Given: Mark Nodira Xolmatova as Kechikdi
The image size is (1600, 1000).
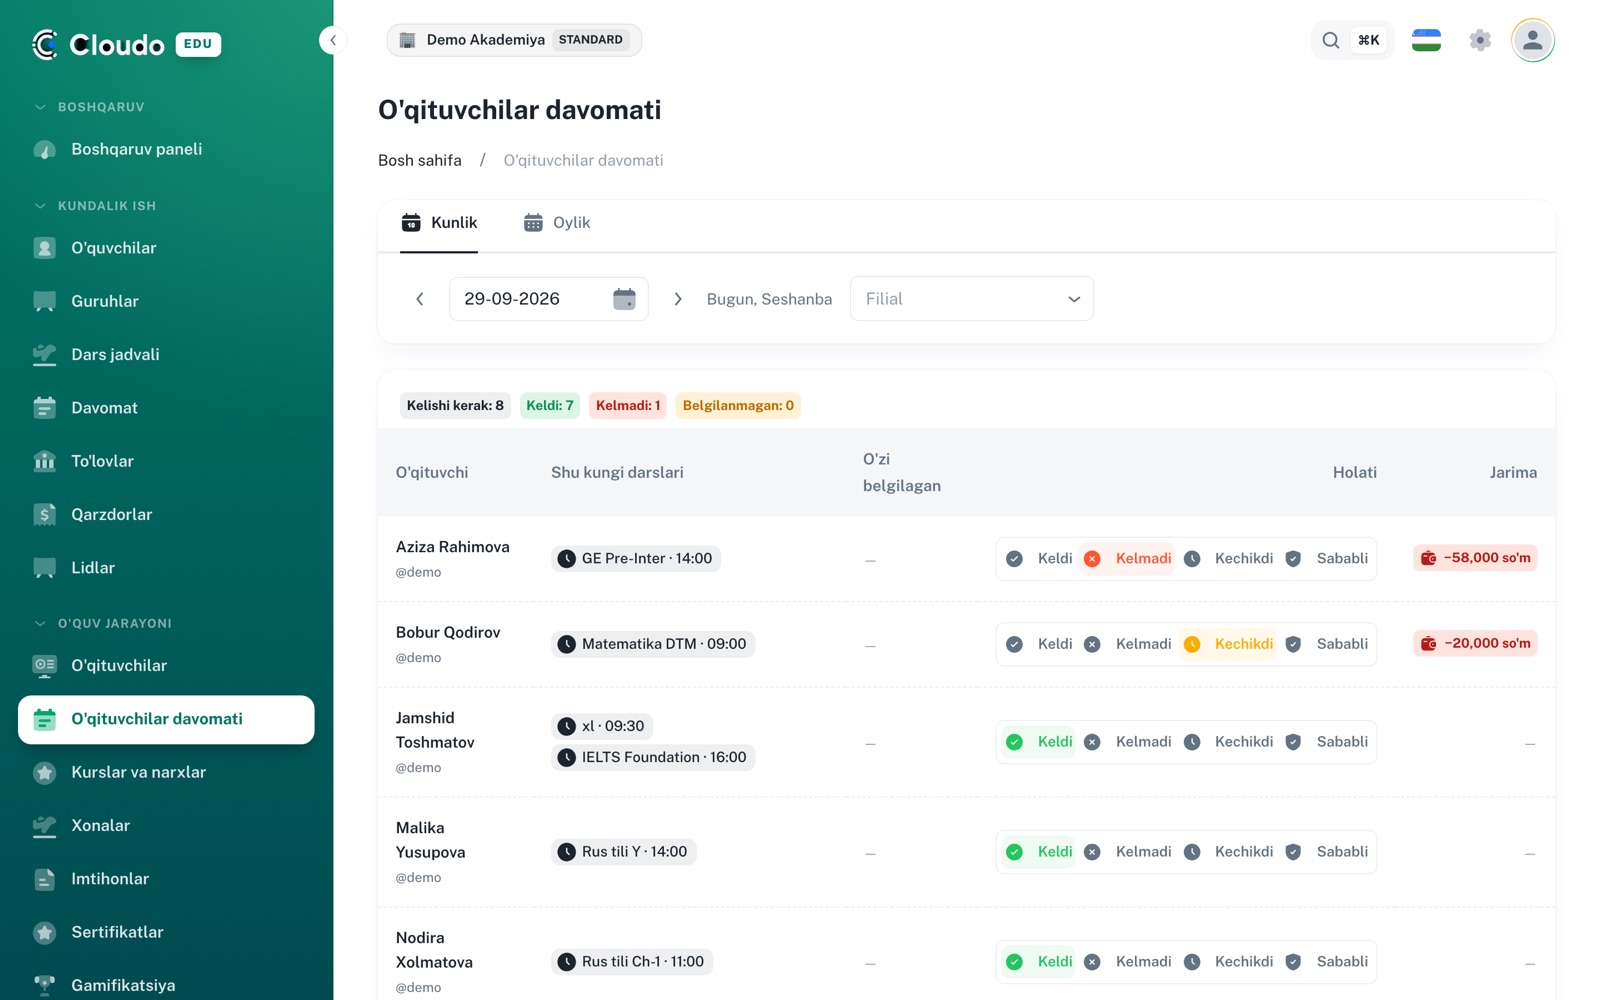Looking at the screenshot, I should point(1229,962).
